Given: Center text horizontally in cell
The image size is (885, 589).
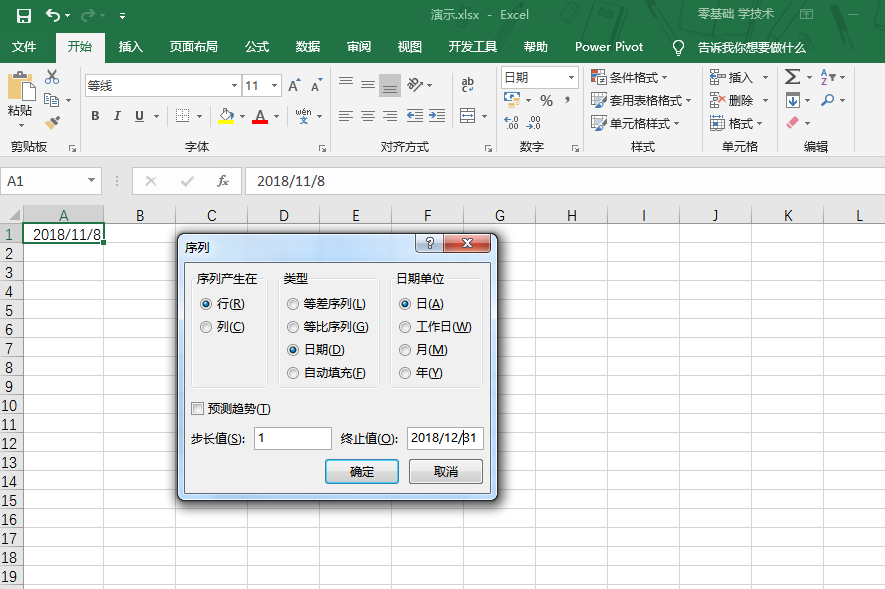Looking at the screenshot, I should tap(368, 116).
